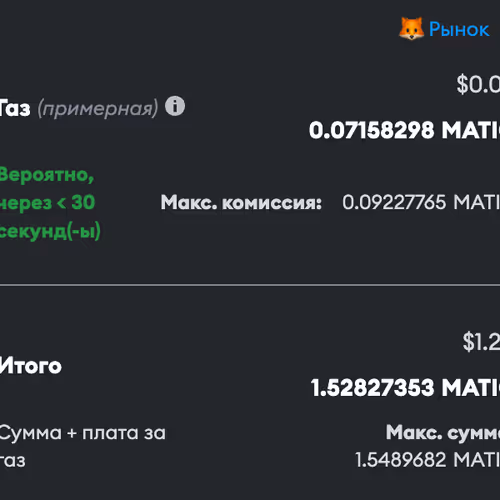Click the Макс. сумма label
This screenshot has height=500, width=500.
443,433
